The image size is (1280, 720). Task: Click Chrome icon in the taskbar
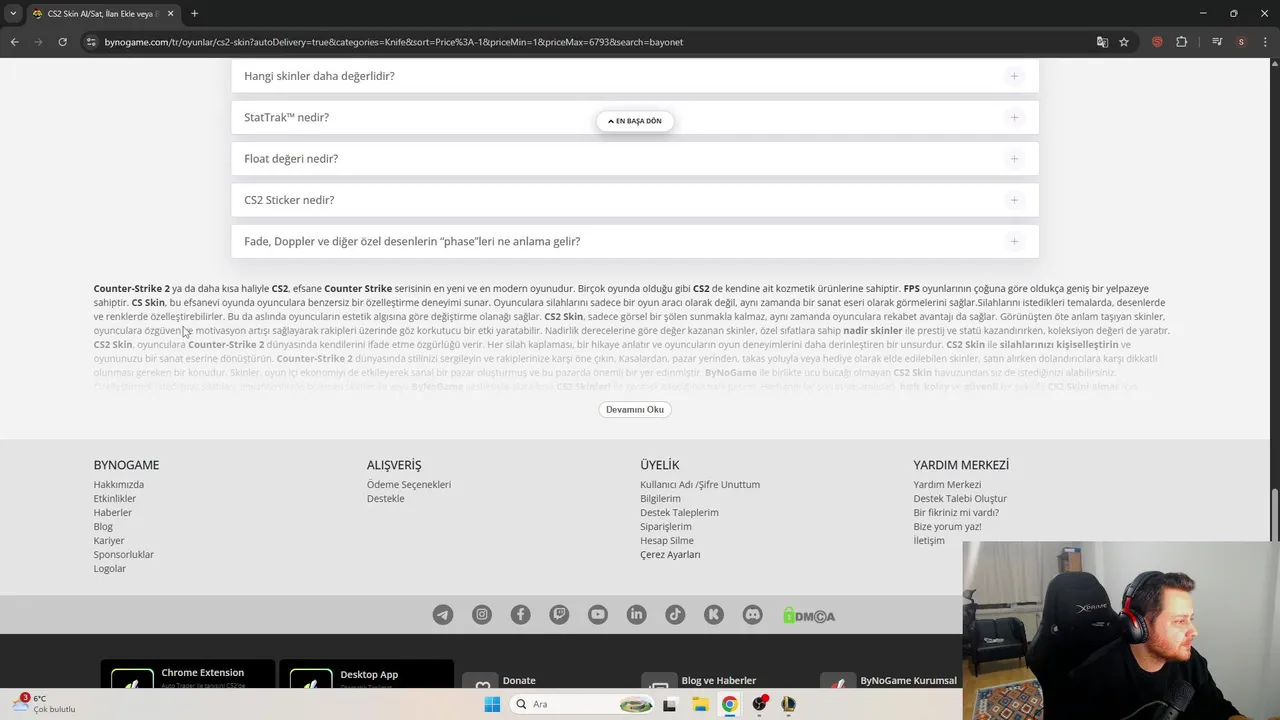730,704
